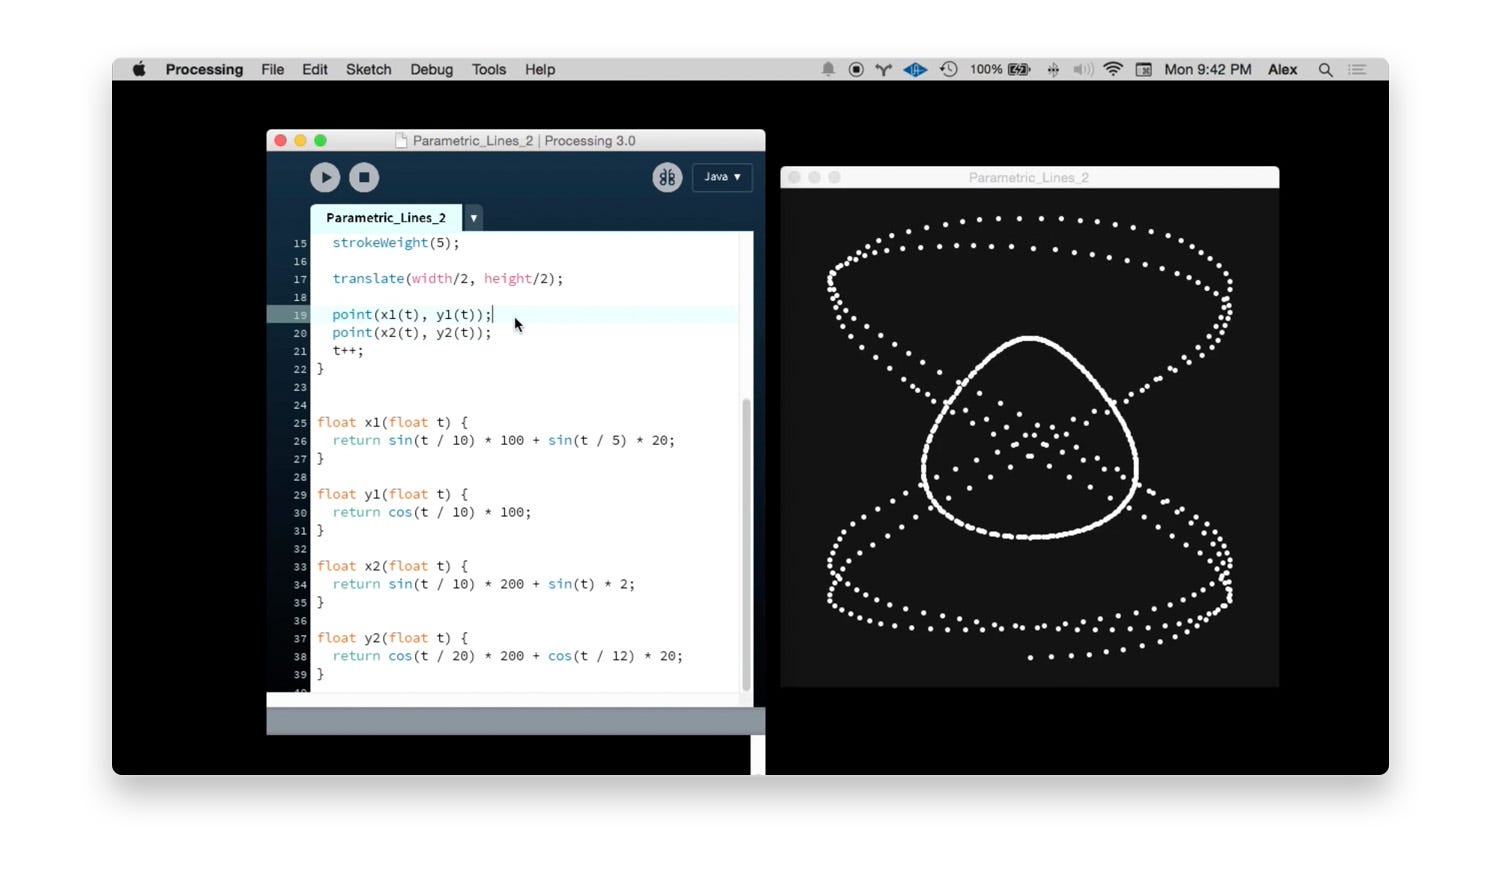Click the antenna-shaped icon in menu bar

pyautogui.click(x=884, y=69)
